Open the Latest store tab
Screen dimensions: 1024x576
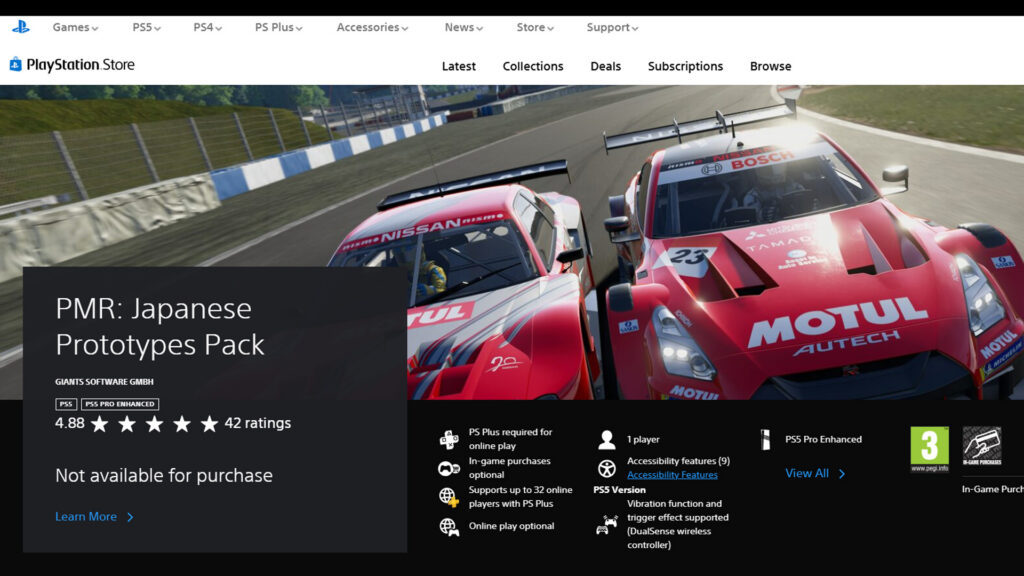tap(458, 66)
